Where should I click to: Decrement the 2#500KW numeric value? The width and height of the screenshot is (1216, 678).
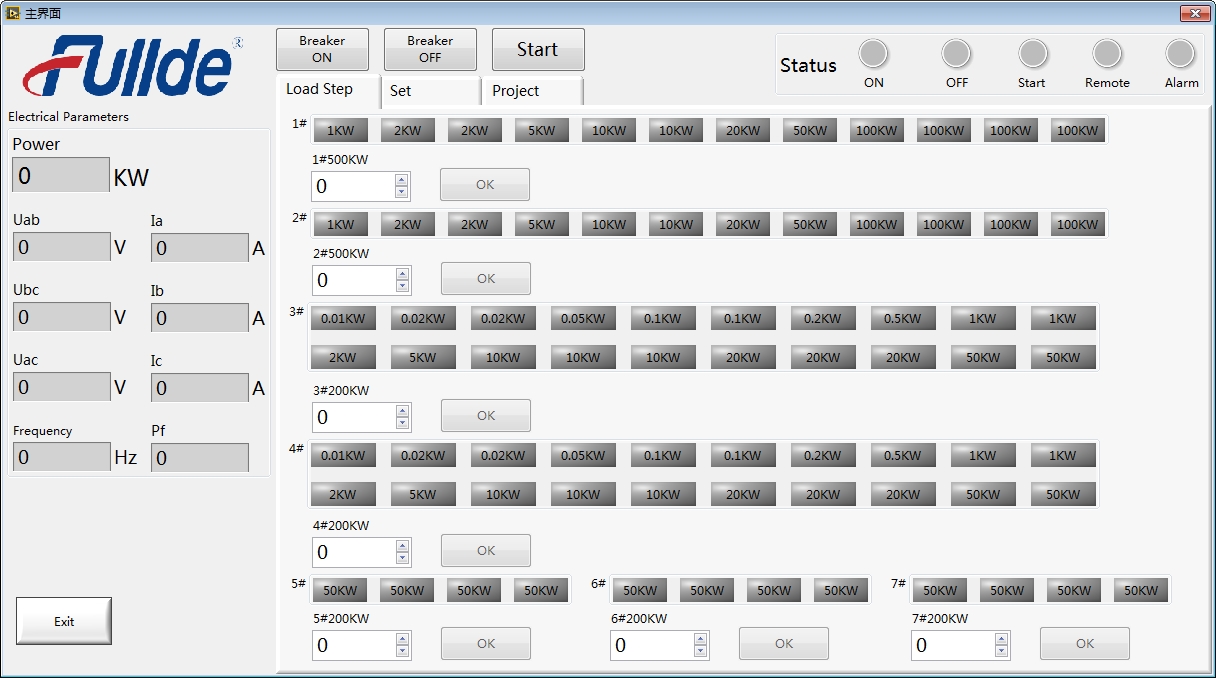403,286
